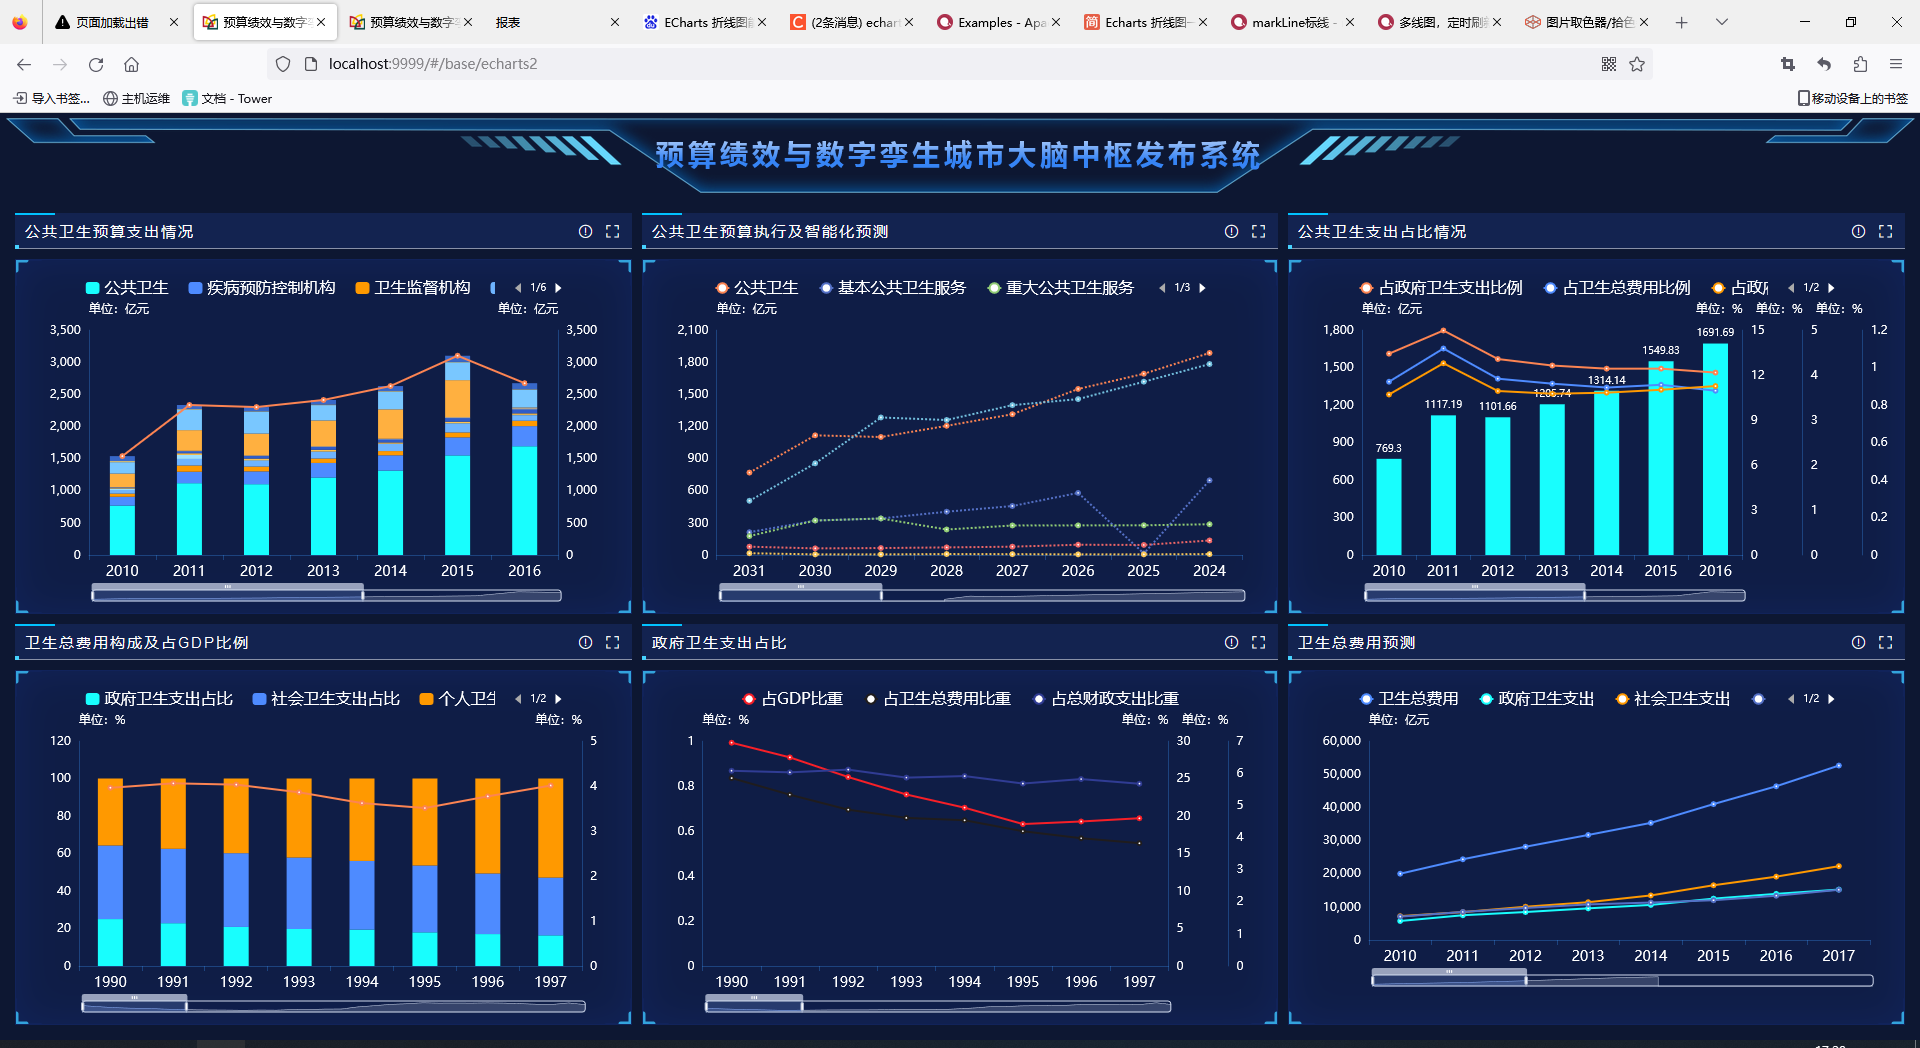Image resolution: width=1920 pixels, height=1048 pixels.
Task: Open the Firefox application menu
Action: [x=1896, y=64]
